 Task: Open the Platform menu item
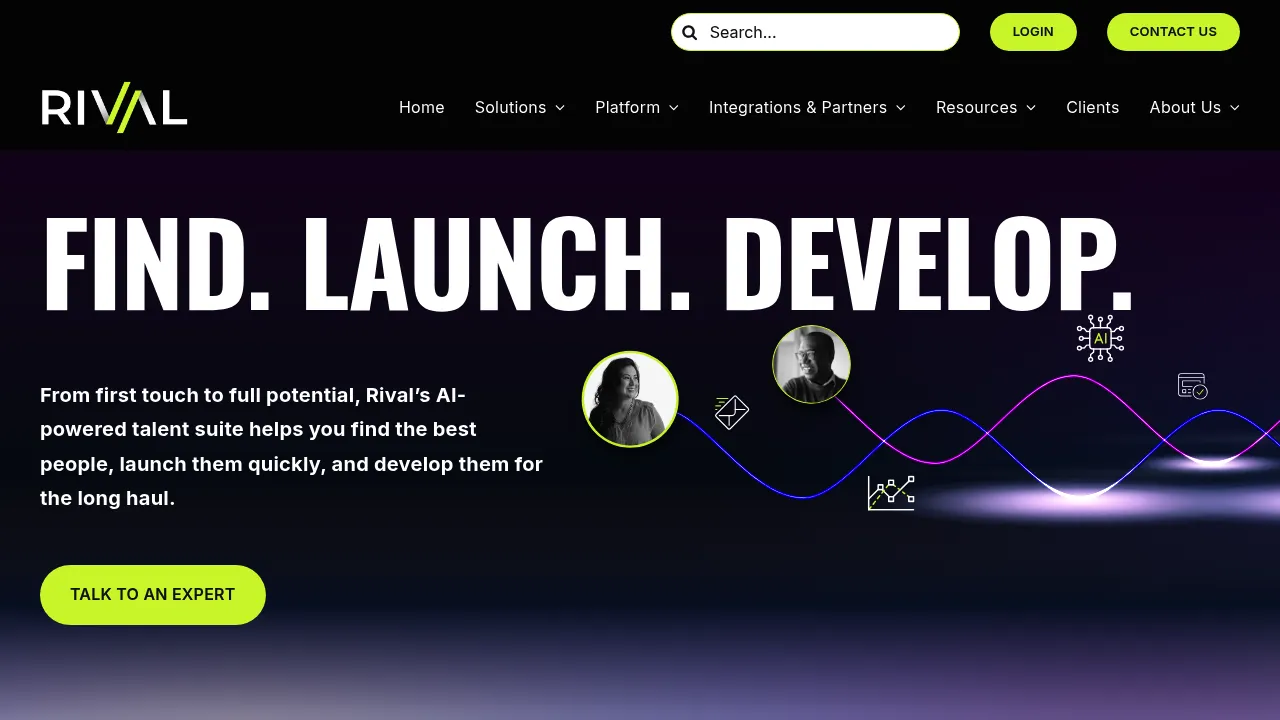click(x=627, y=107)
